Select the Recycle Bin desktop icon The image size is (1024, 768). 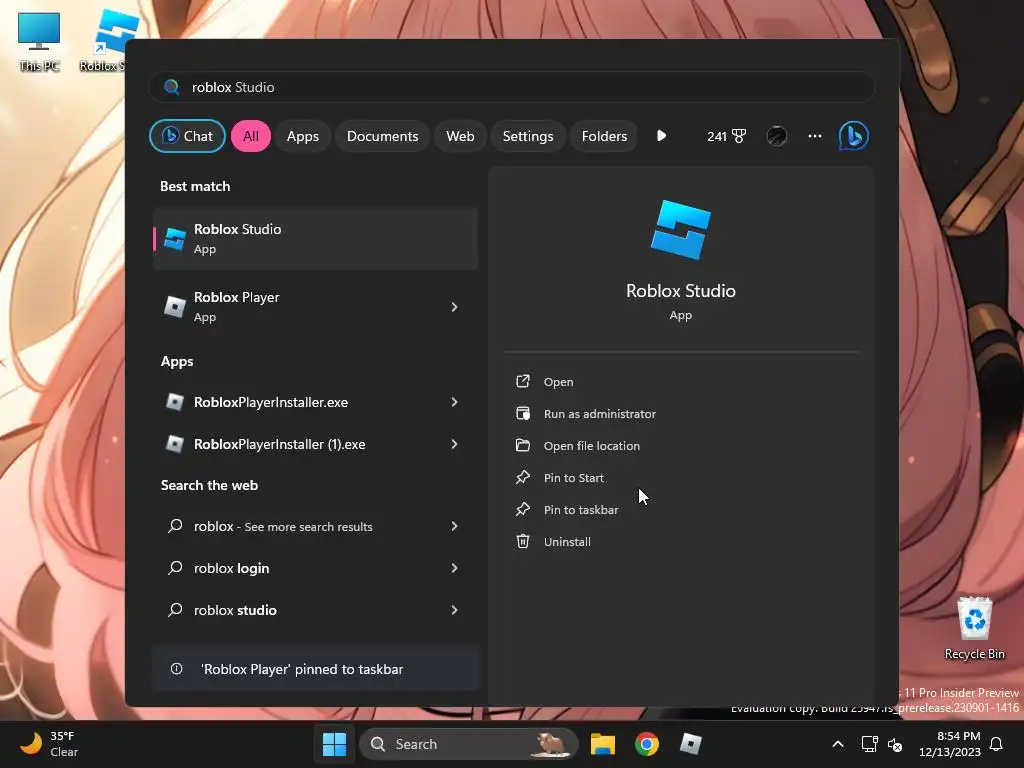pos(974,628)
